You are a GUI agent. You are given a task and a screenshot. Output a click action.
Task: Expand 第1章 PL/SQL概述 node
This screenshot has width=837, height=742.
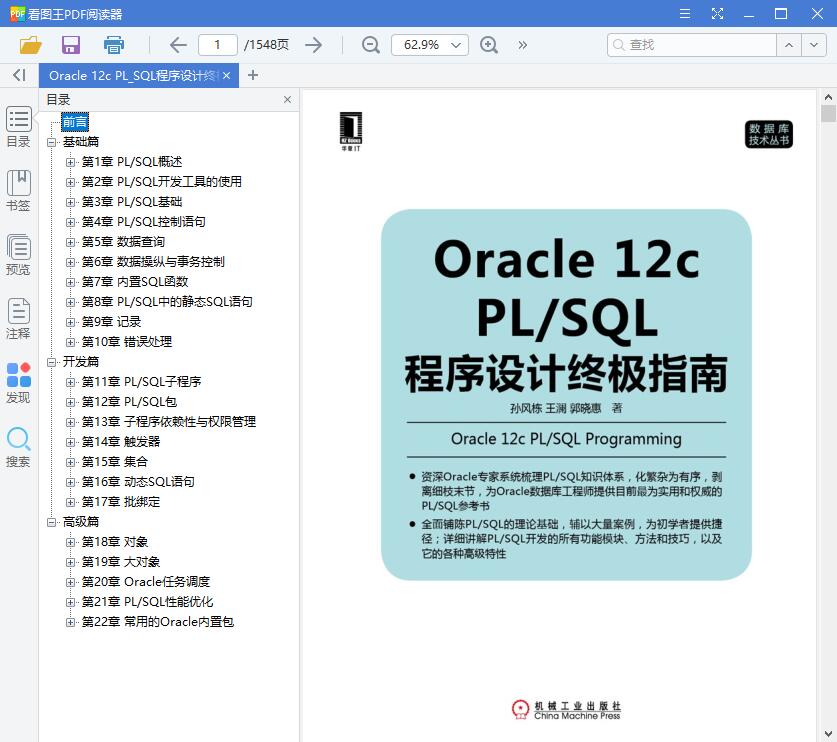(x=70, y=162)
